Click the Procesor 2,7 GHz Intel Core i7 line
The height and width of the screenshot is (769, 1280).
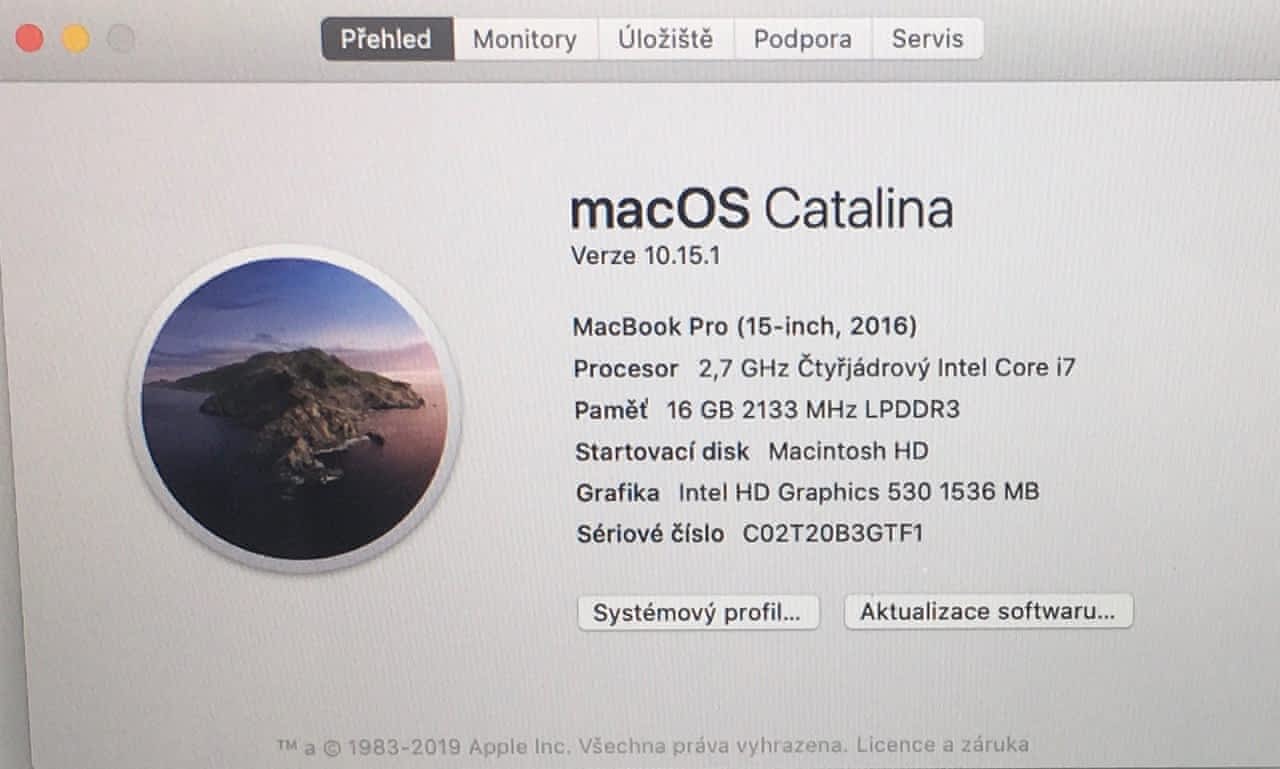coord(824,368)
